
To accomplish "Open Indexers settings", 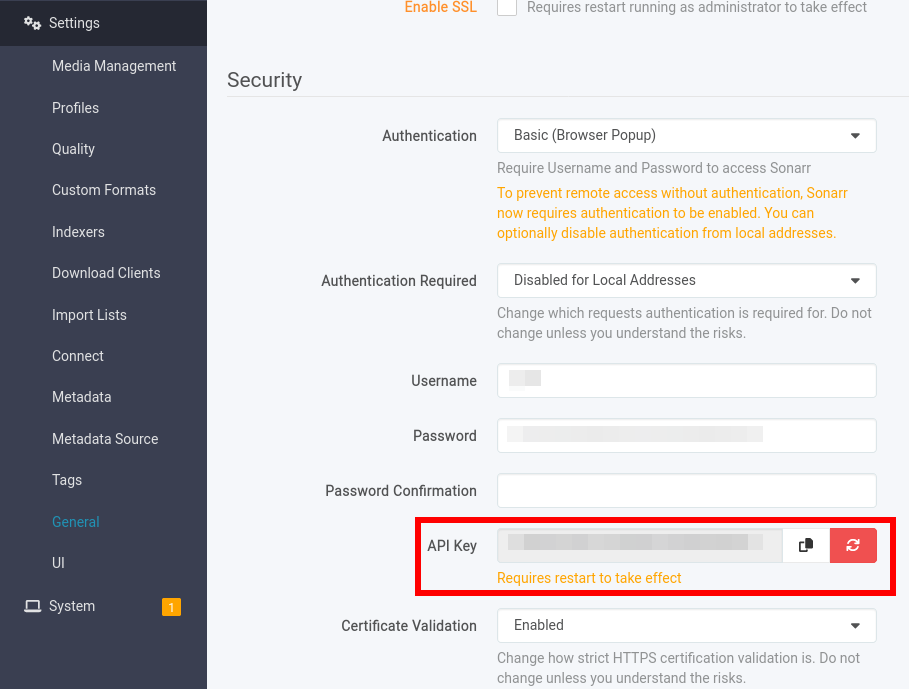I will coord(78,232).
